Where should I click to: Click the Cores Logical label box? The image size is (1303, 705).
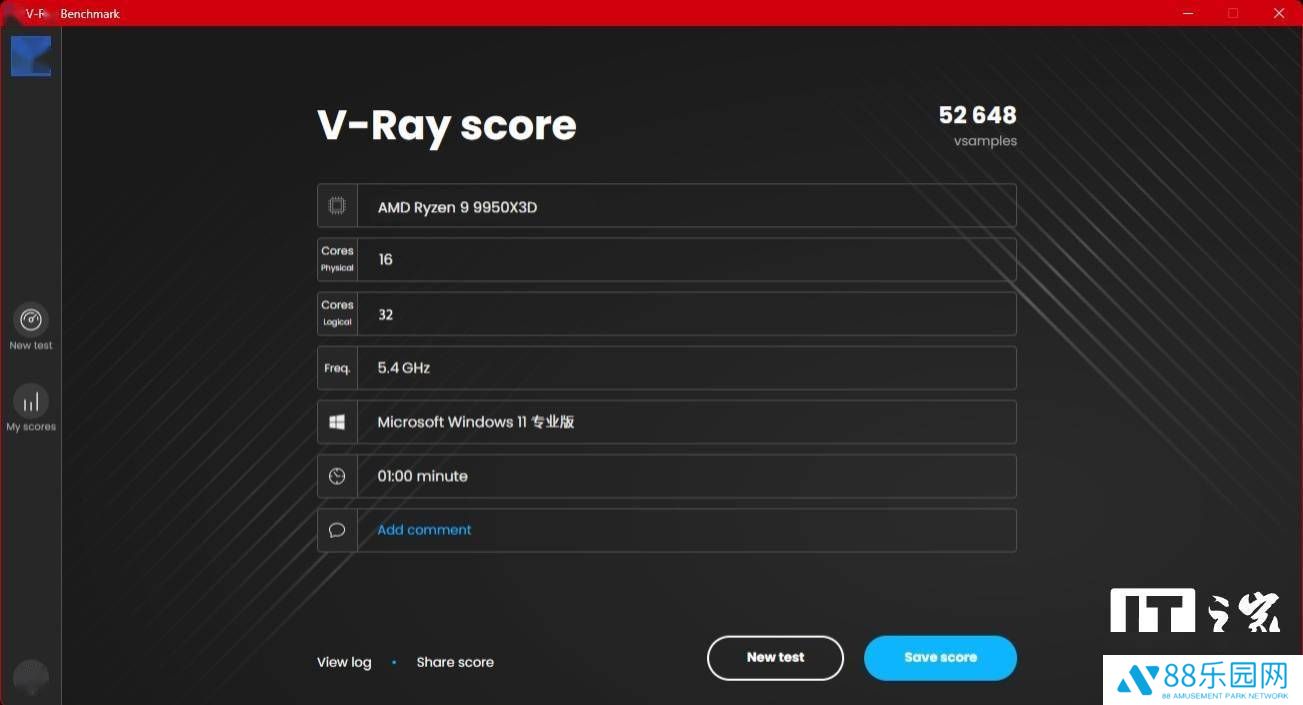click(x=337, y=314)
